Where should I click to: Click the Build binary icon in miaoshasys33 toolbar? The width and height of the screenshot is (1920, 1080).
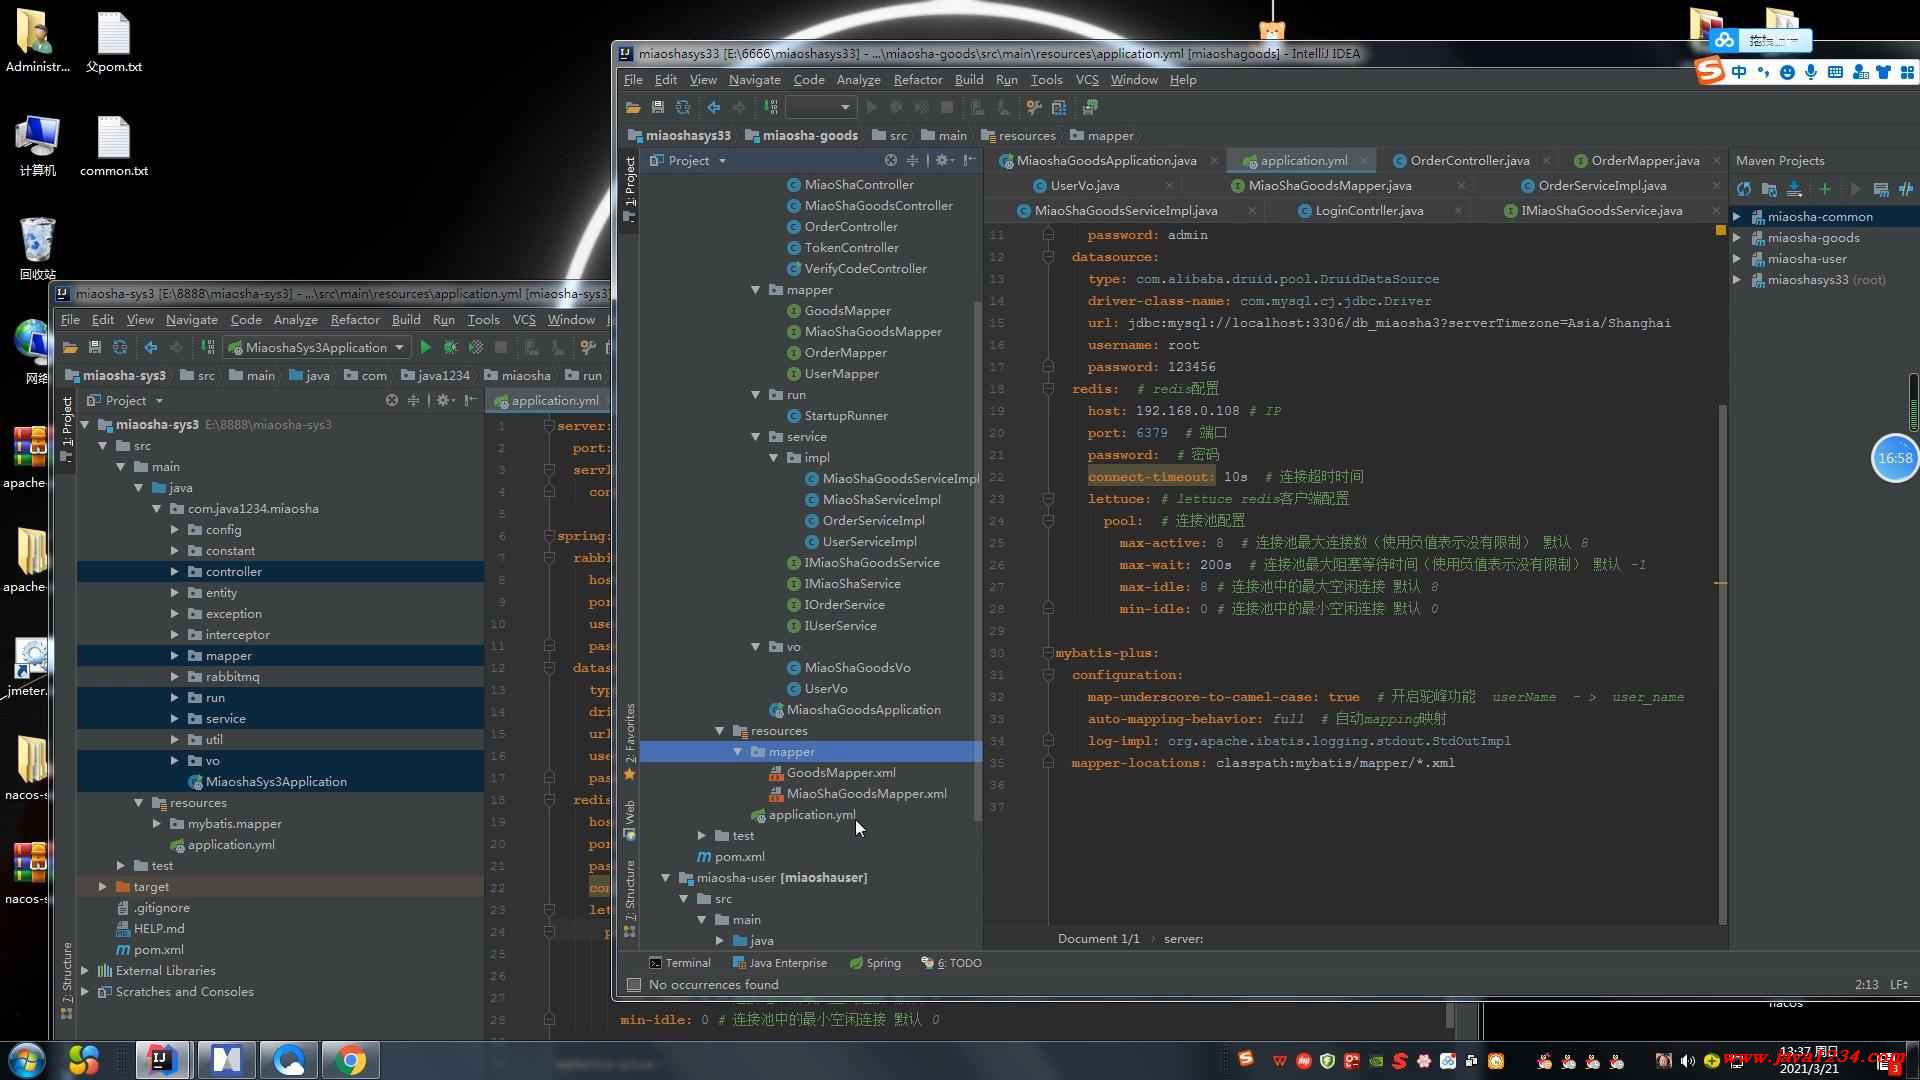coord(771,107)
